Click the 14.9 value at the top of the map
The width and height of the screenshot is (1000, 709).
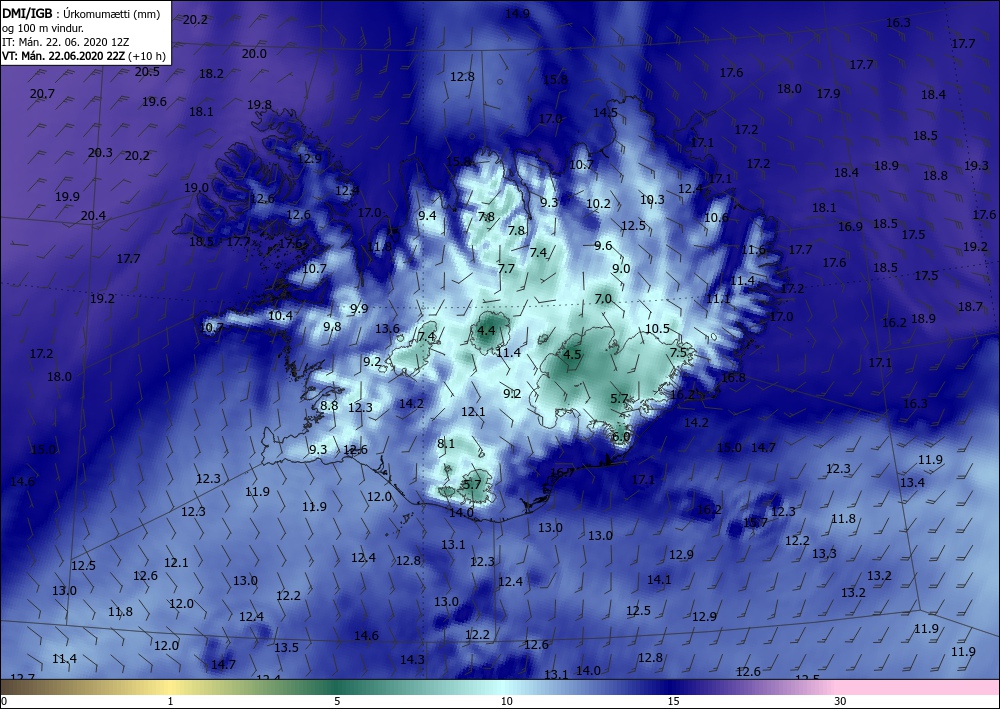(x=517, y=13)
